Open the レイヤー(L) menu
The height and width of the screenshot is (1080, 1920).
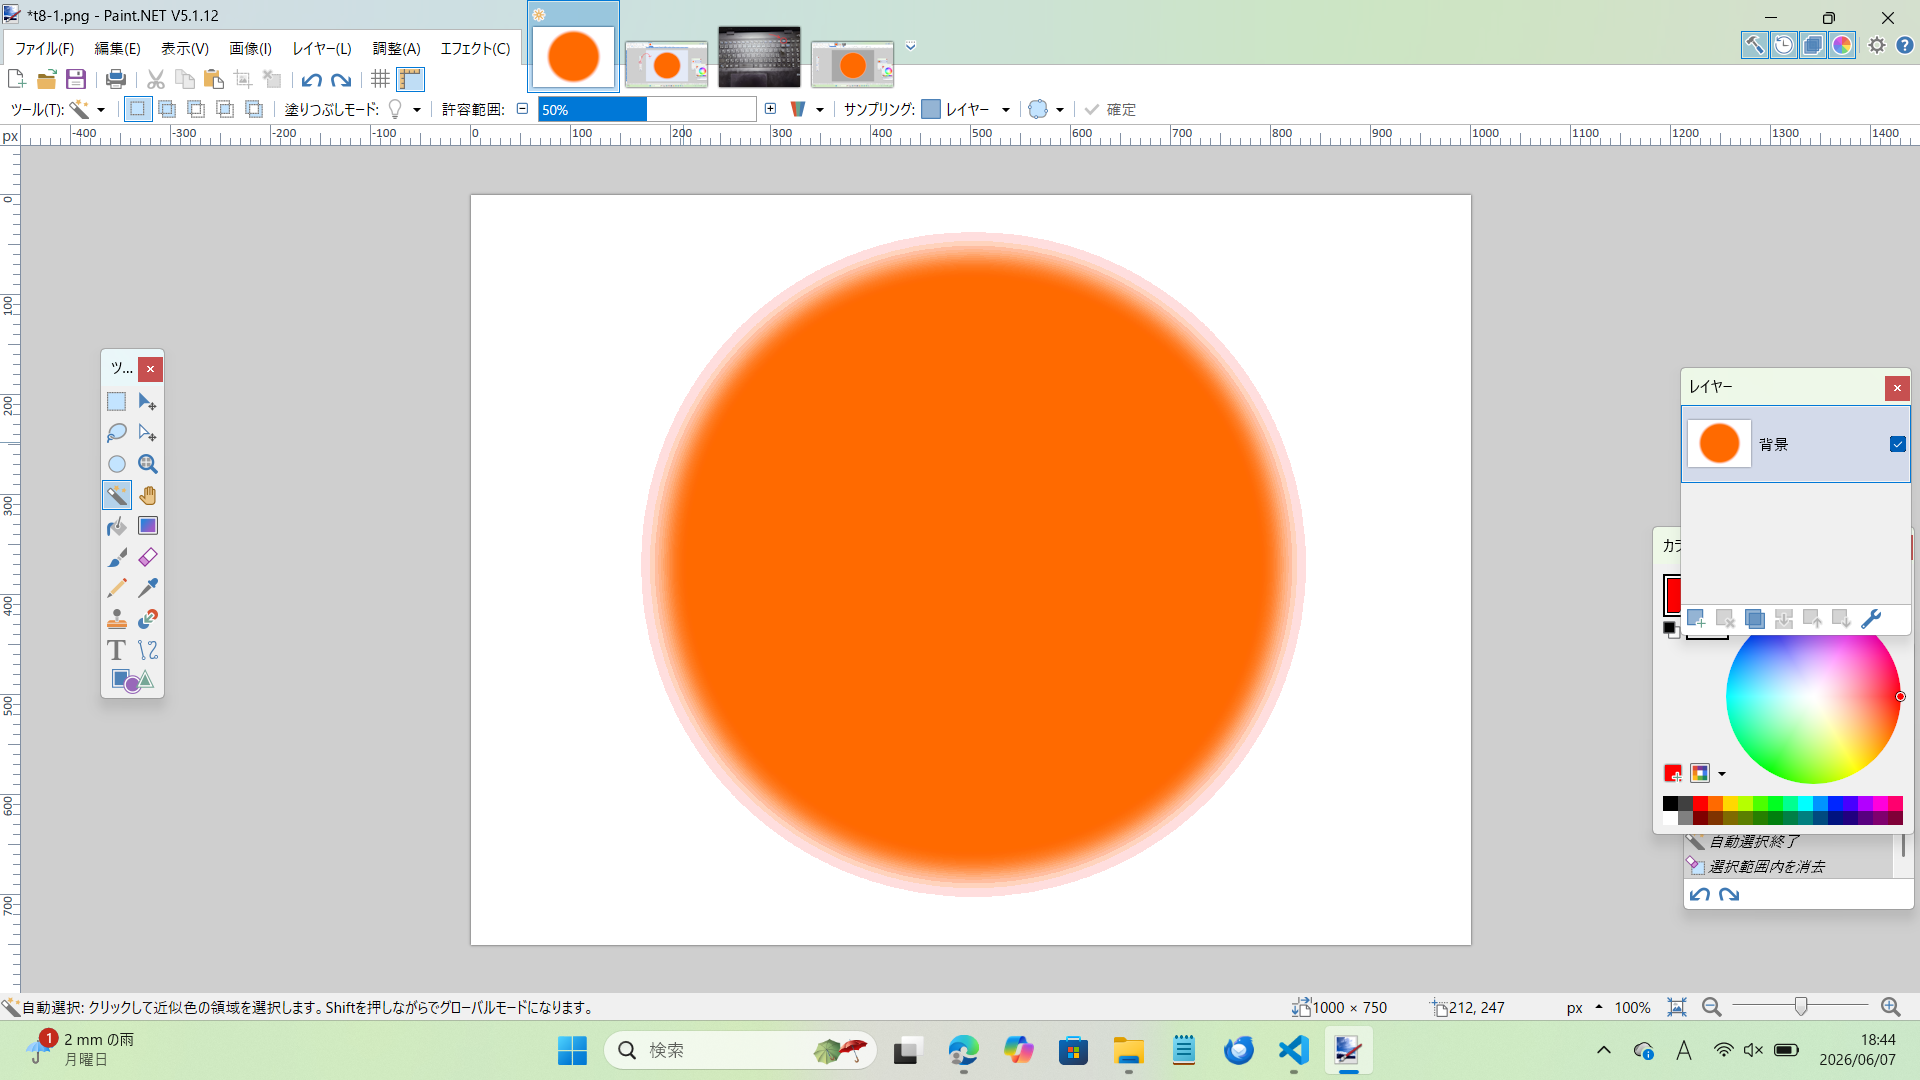point(322,48)
